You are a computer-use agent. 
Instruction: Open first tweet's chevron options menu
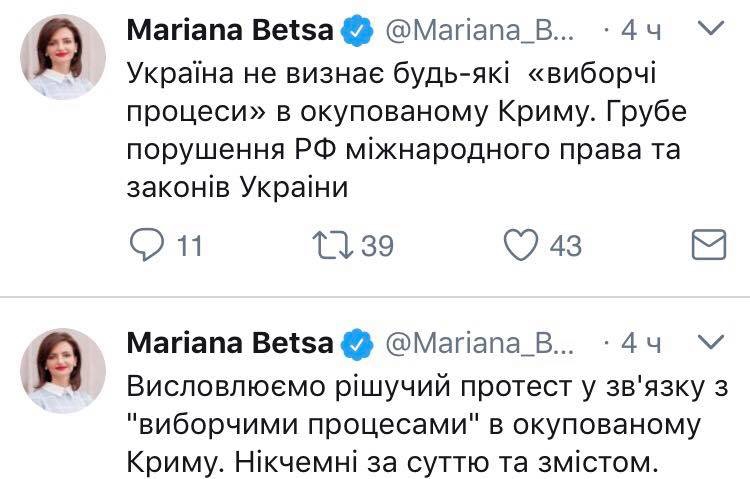coord(708,32)
